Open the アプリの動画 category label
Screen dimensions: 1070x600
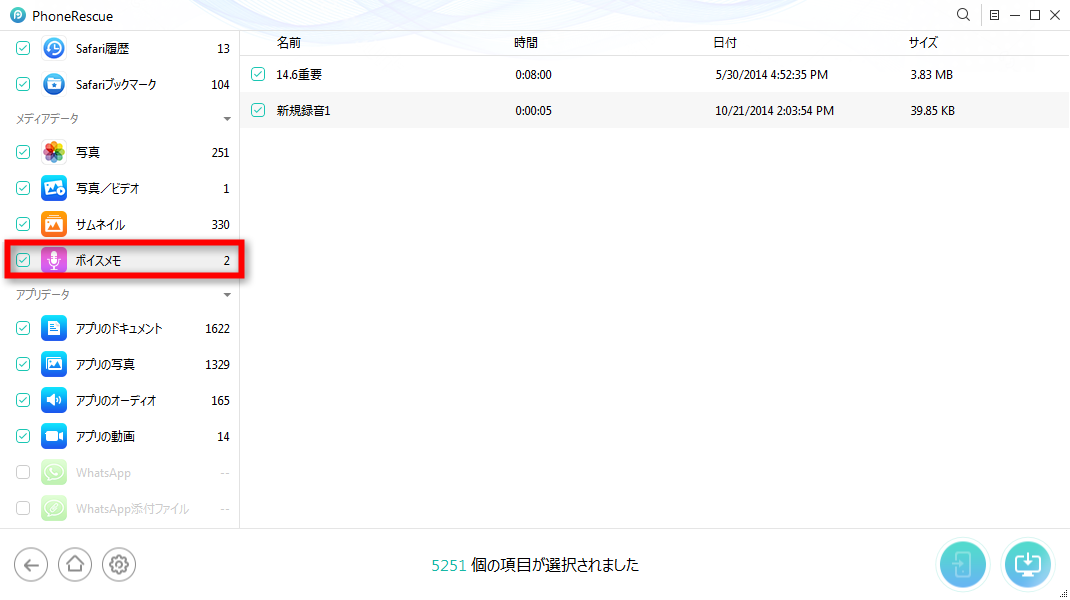[x=105, y=436]
